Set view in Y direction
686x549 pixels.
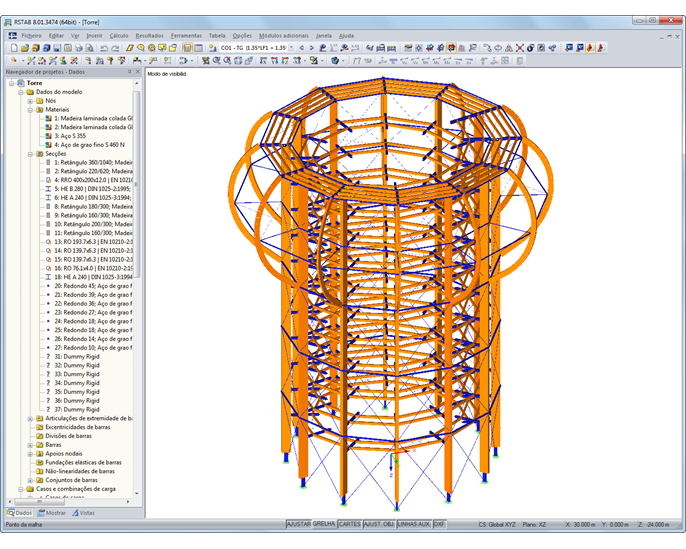point(274,61)
